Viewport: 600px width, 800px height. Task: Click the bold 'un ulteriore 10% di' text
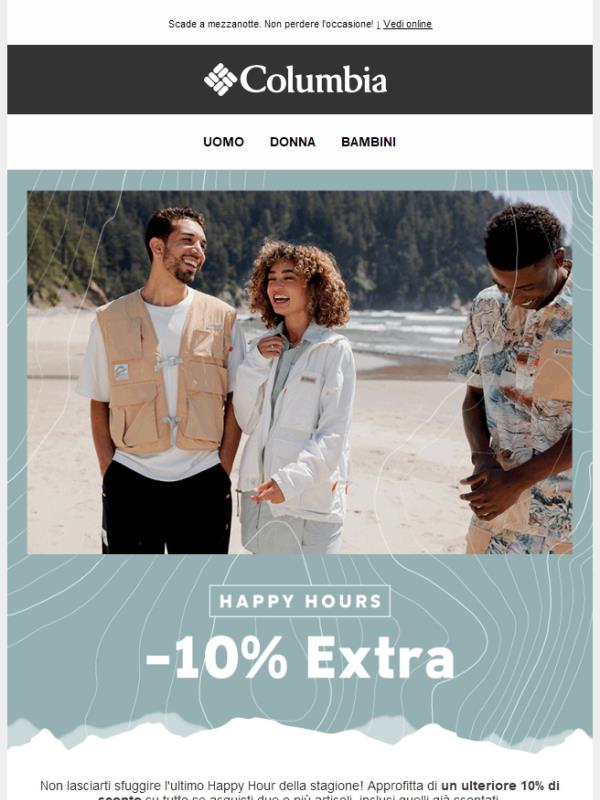click(500, 785)
